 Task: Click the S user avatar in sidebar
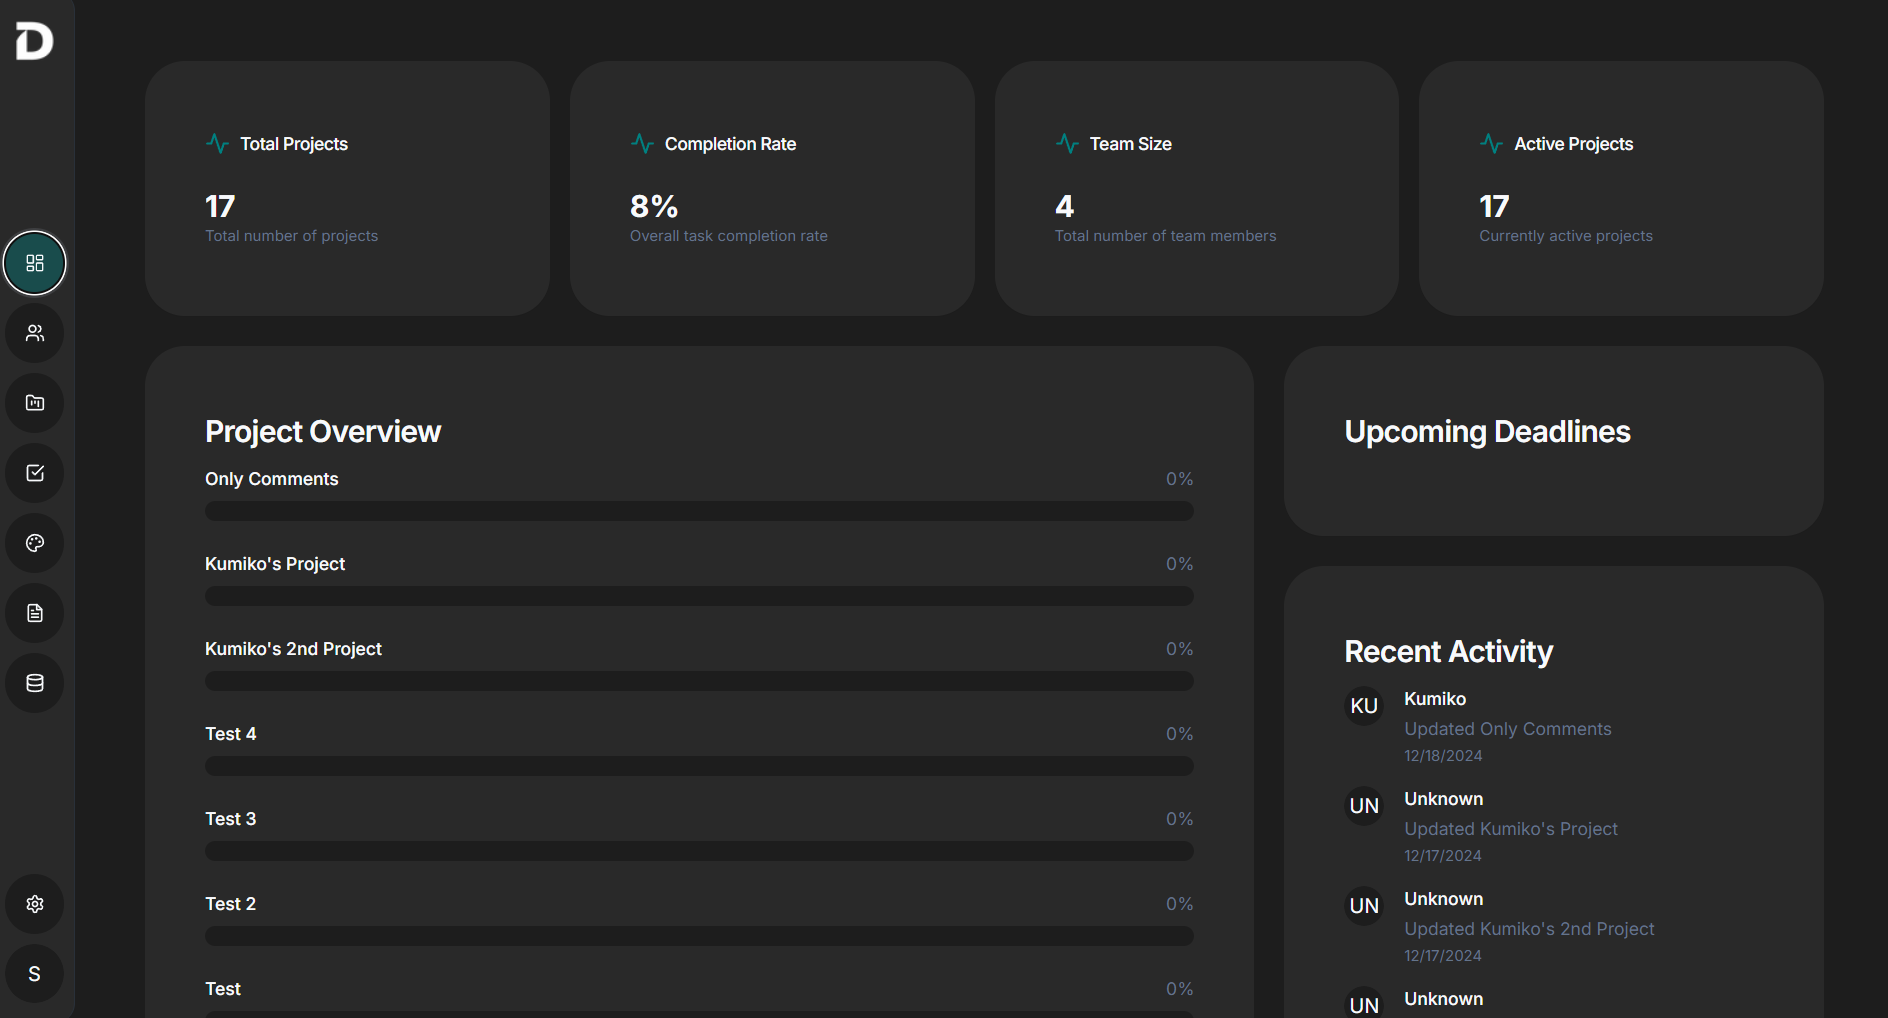pos(35,974)
